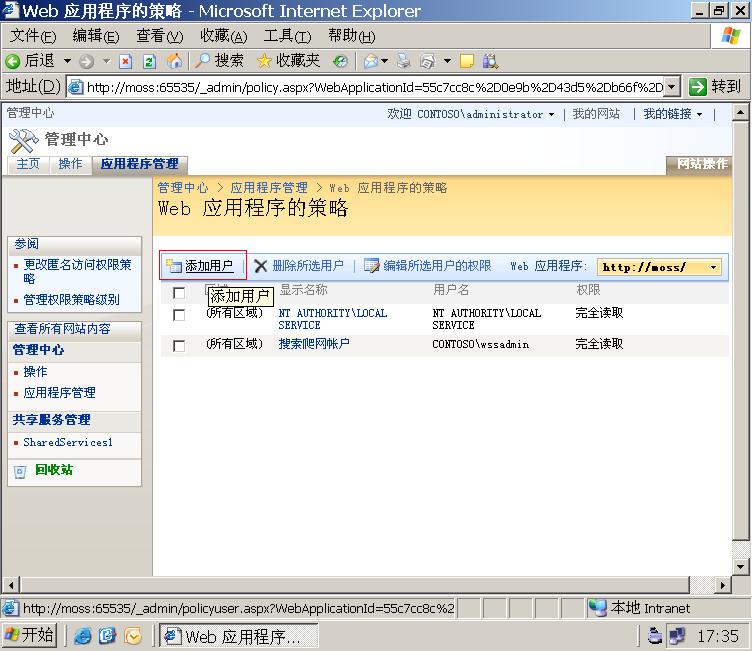Open the SharedServices1 link
This screenshot has height=651, width=752.
pyautogui.click(x=68, y=442)
